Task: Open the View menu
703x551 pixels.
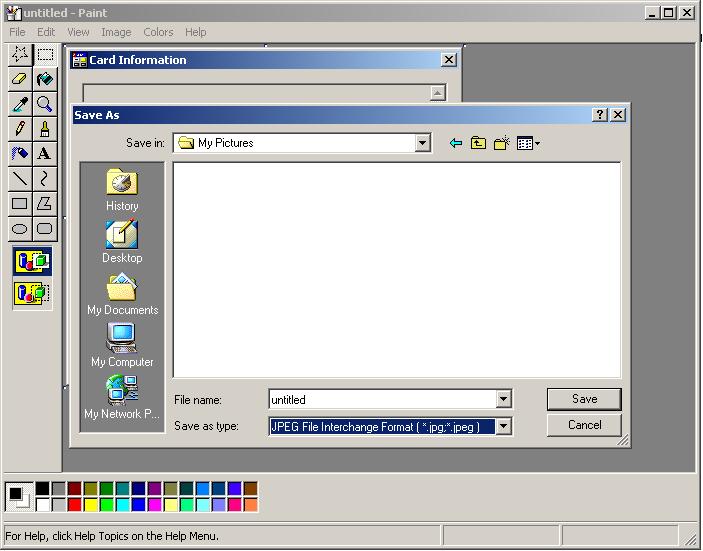Action: tap(78, 32)
